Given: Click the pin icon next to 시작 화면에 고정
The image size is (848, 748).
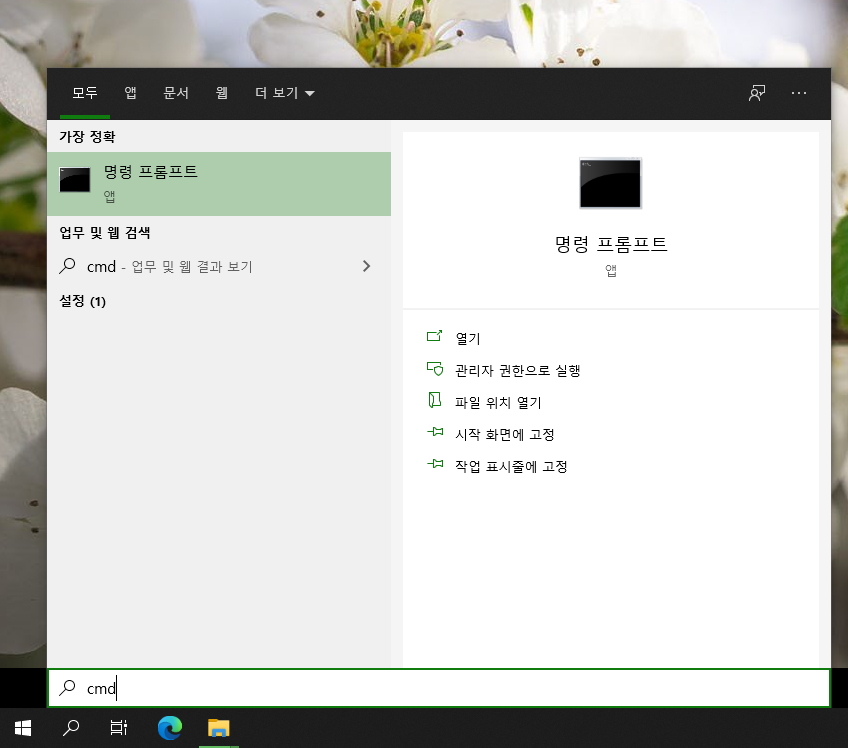Looking at the screenshot, I should (x=435, y=432).
